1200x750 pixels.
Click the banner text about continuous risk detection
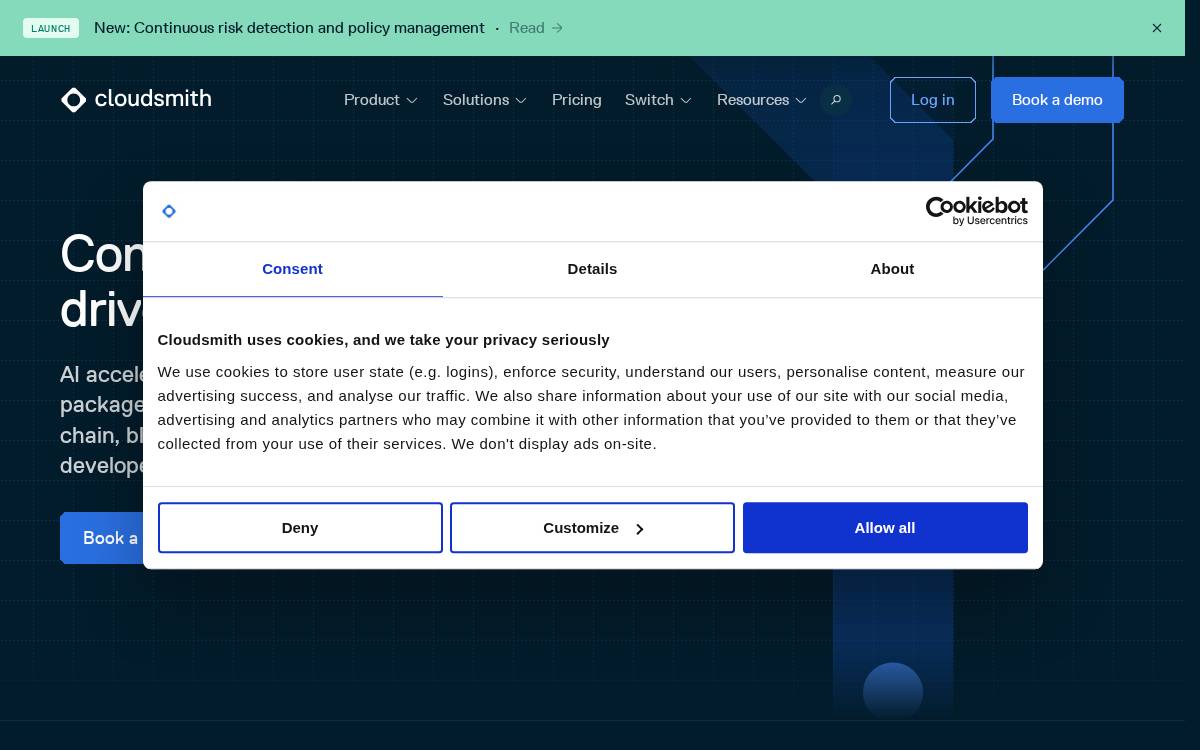click(x=289, y=28)
